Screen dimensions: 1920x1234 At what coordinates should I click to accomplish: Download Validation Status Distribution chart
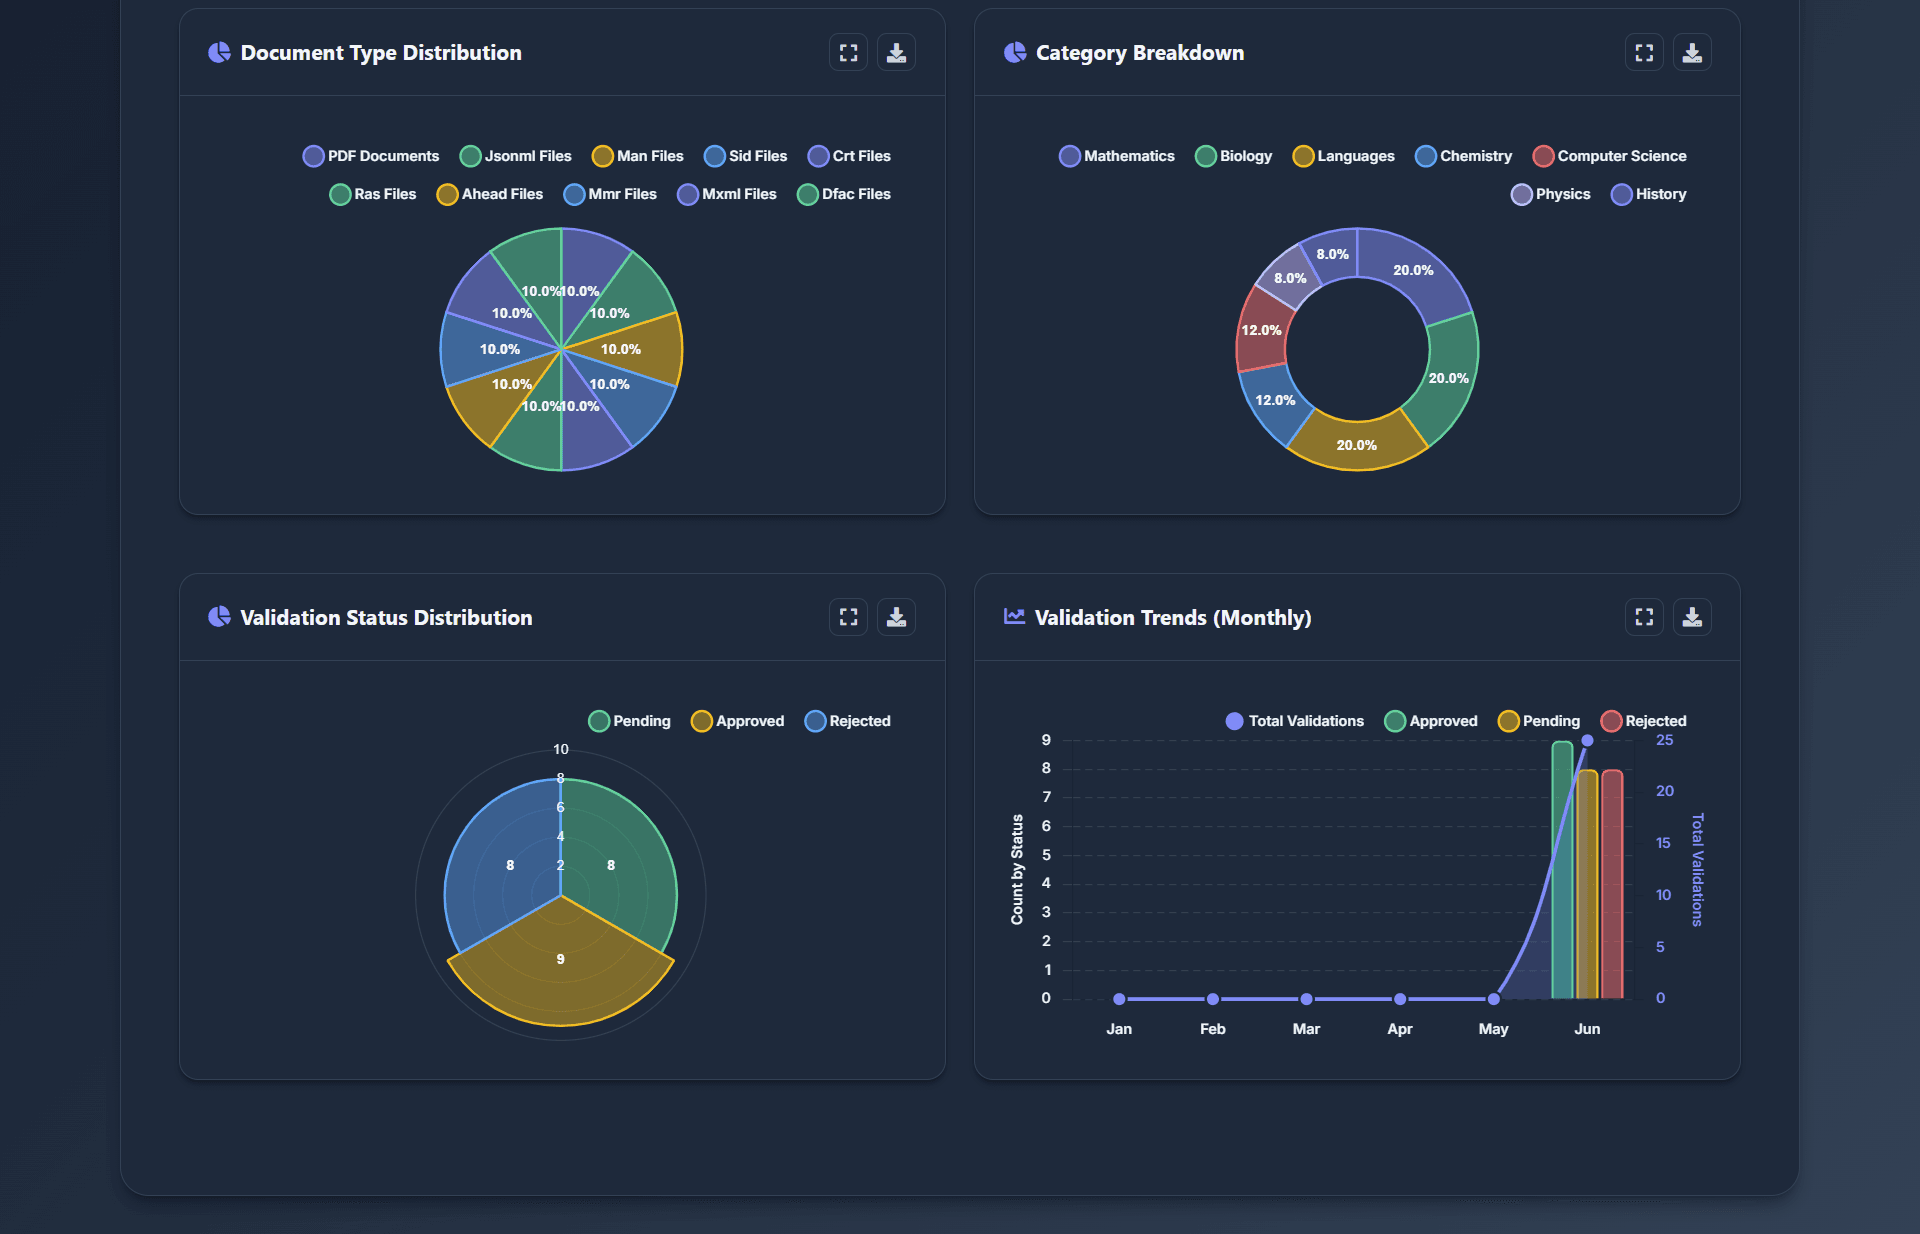[x=896, y=617]
